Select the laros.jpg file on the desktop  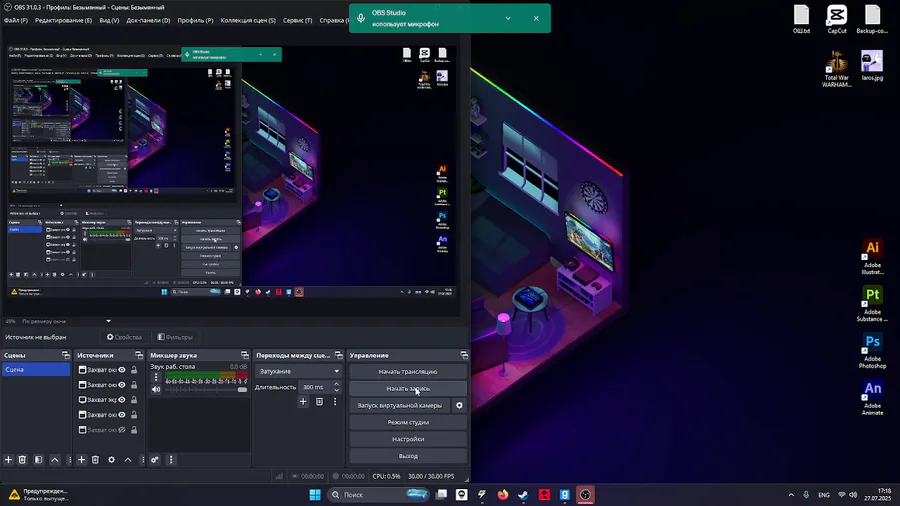872,65
